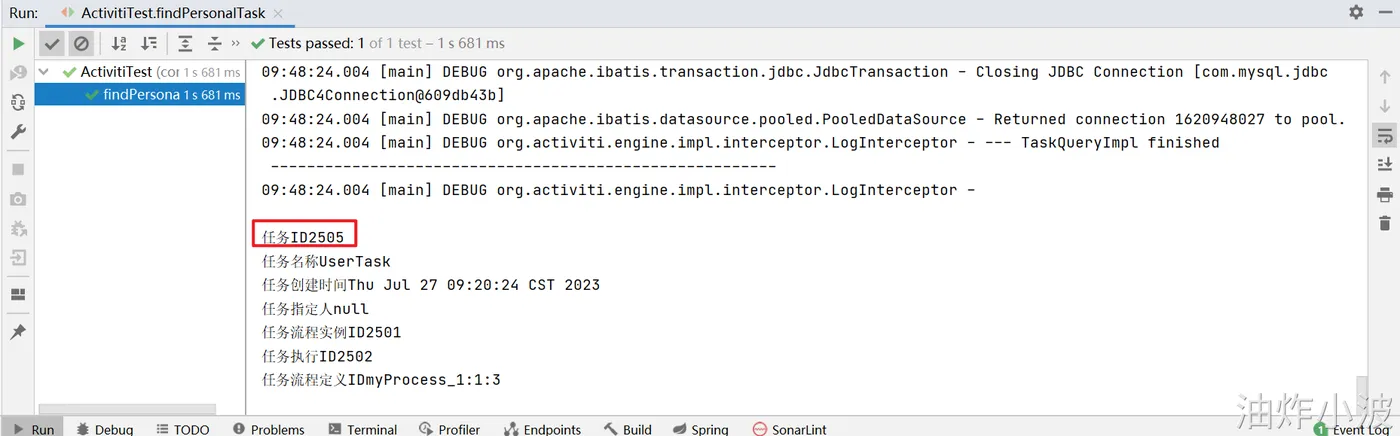1400x436 pixels.
Task: Collapse all test tree nodes
Action: coord(214,44)
